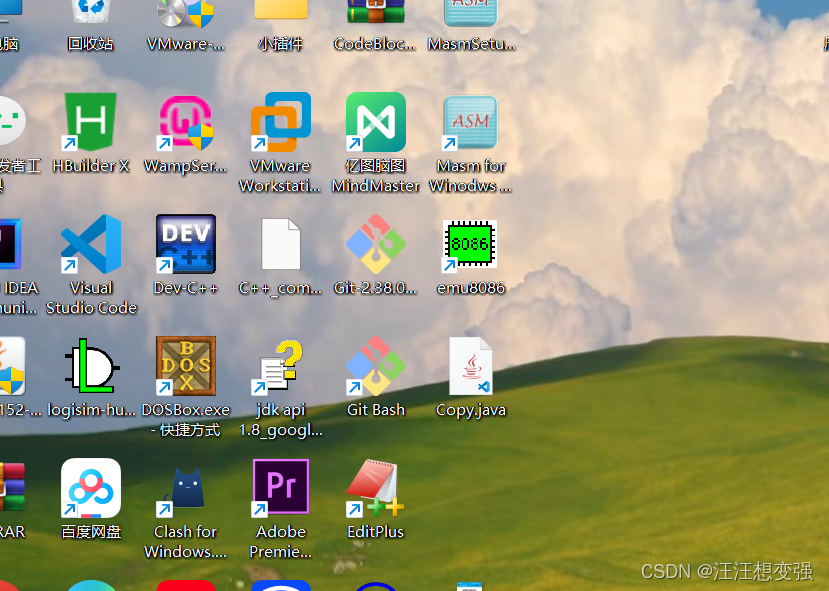The width and height of the screenshot is (829, 591).
Task: Select the Dev-C++ desktop icon
Action: click(186, 244)
